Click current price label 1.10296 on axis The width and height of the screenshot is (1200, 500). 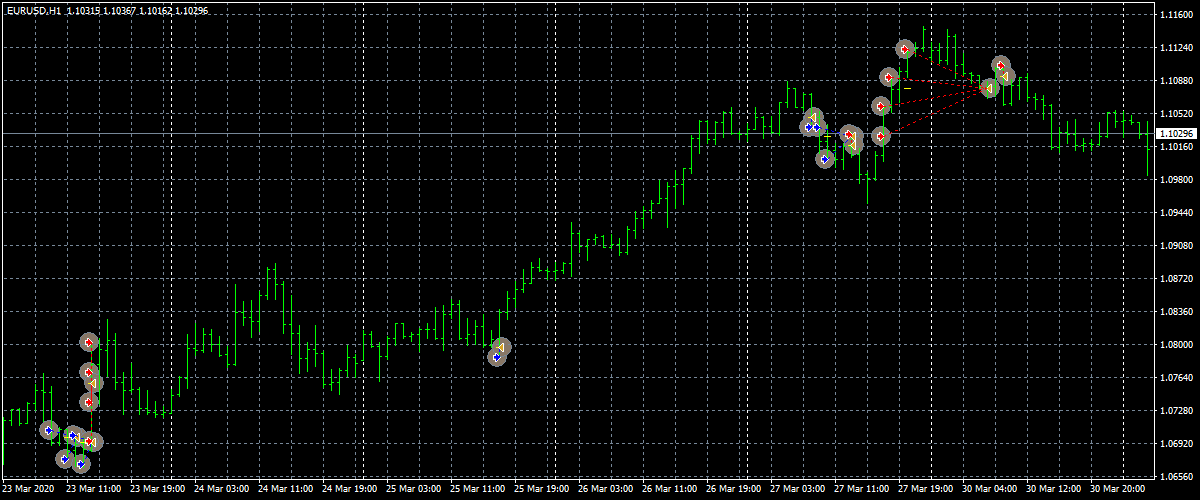pos(1175,133)
